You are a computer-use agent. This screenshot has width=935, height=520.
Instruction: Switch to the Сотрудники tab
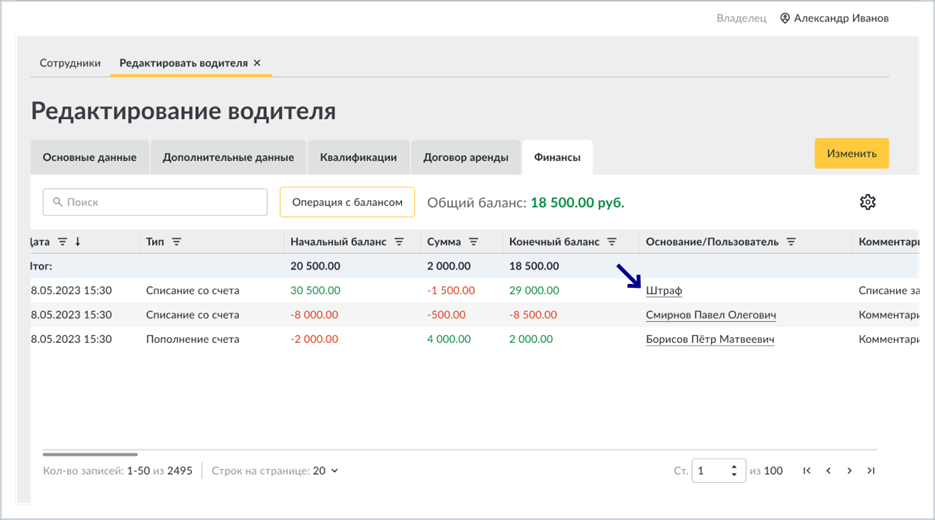(x=70, y=63)
